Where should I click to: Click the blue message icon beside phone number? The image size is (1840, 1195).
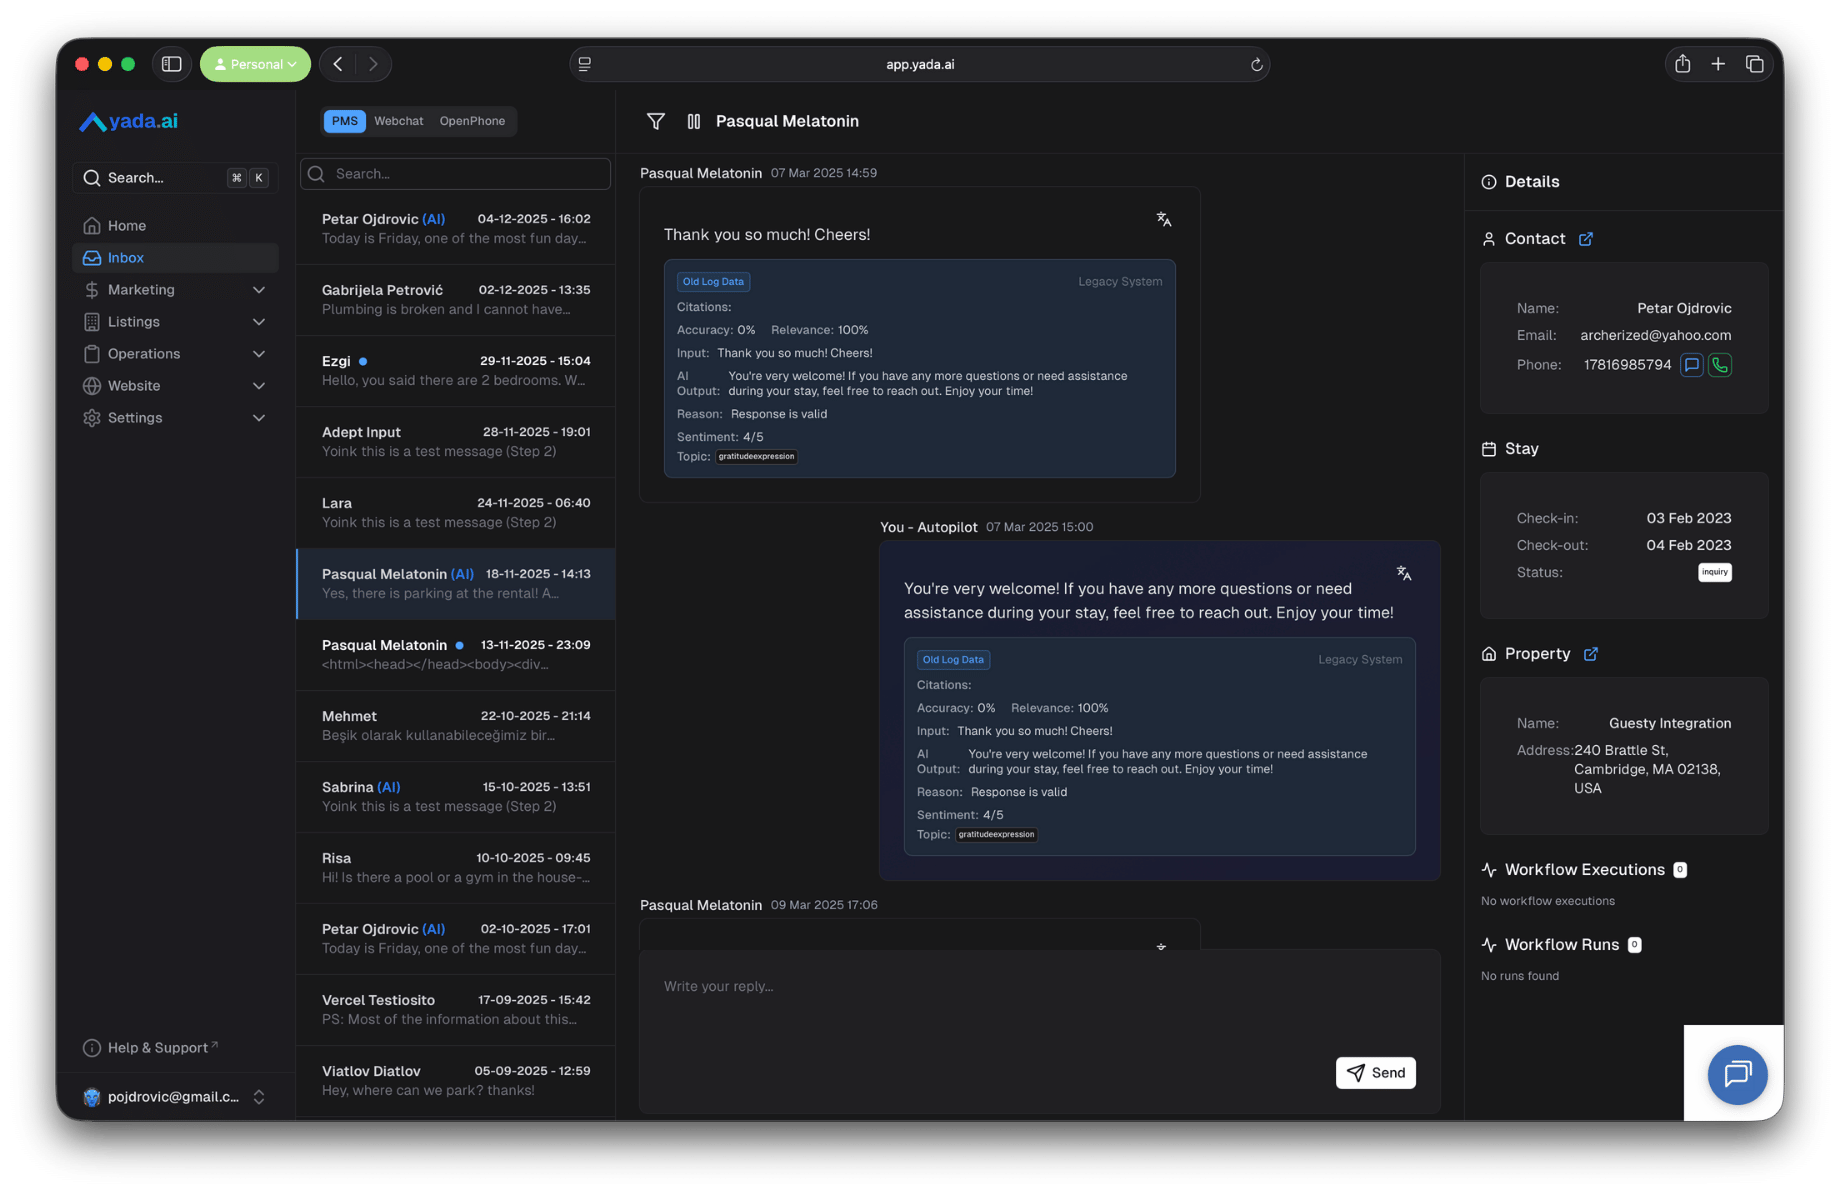[1691, 365]
